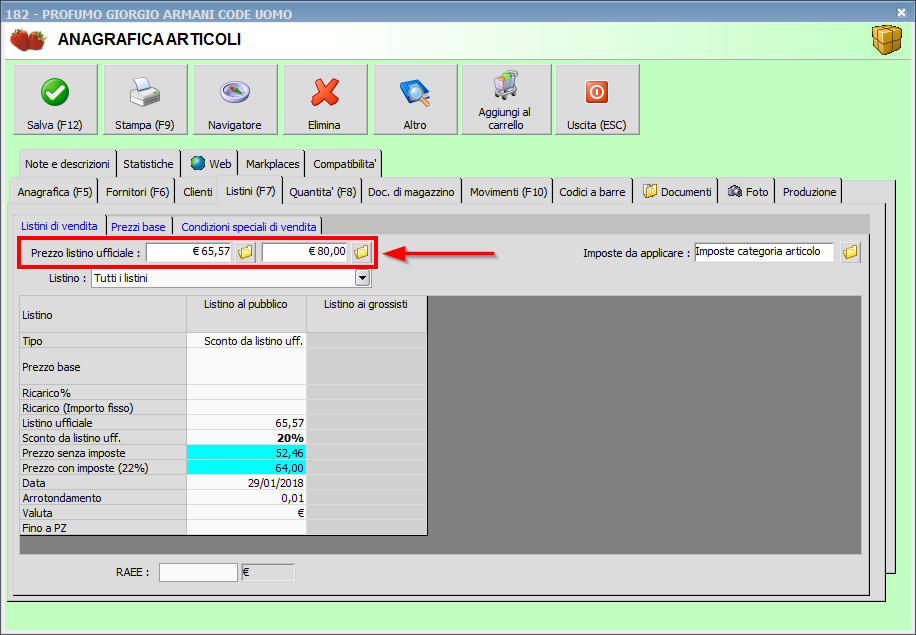Click the strawberry logo beside Anagrafica Articoli
This screenshot has width=916, height=635.
coord(27,38)
